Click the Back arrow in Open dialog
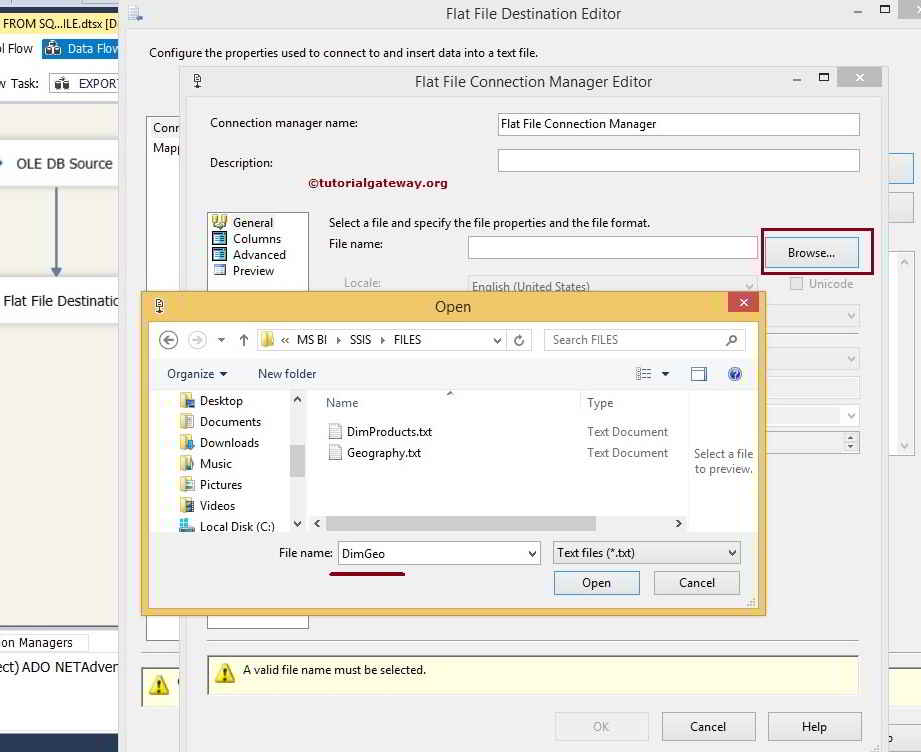The width and height of the screenshot is (921, 752). (169, 340)
